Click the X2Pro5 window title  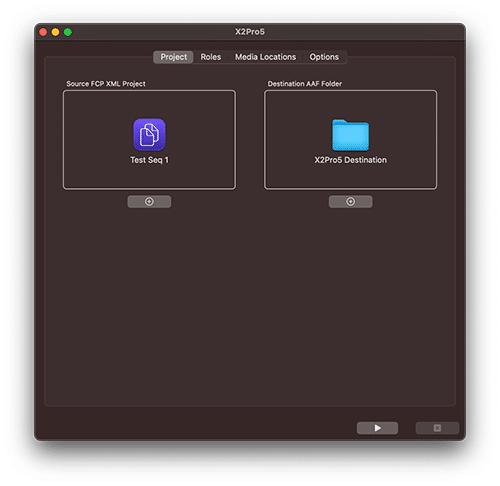(250, 32)
